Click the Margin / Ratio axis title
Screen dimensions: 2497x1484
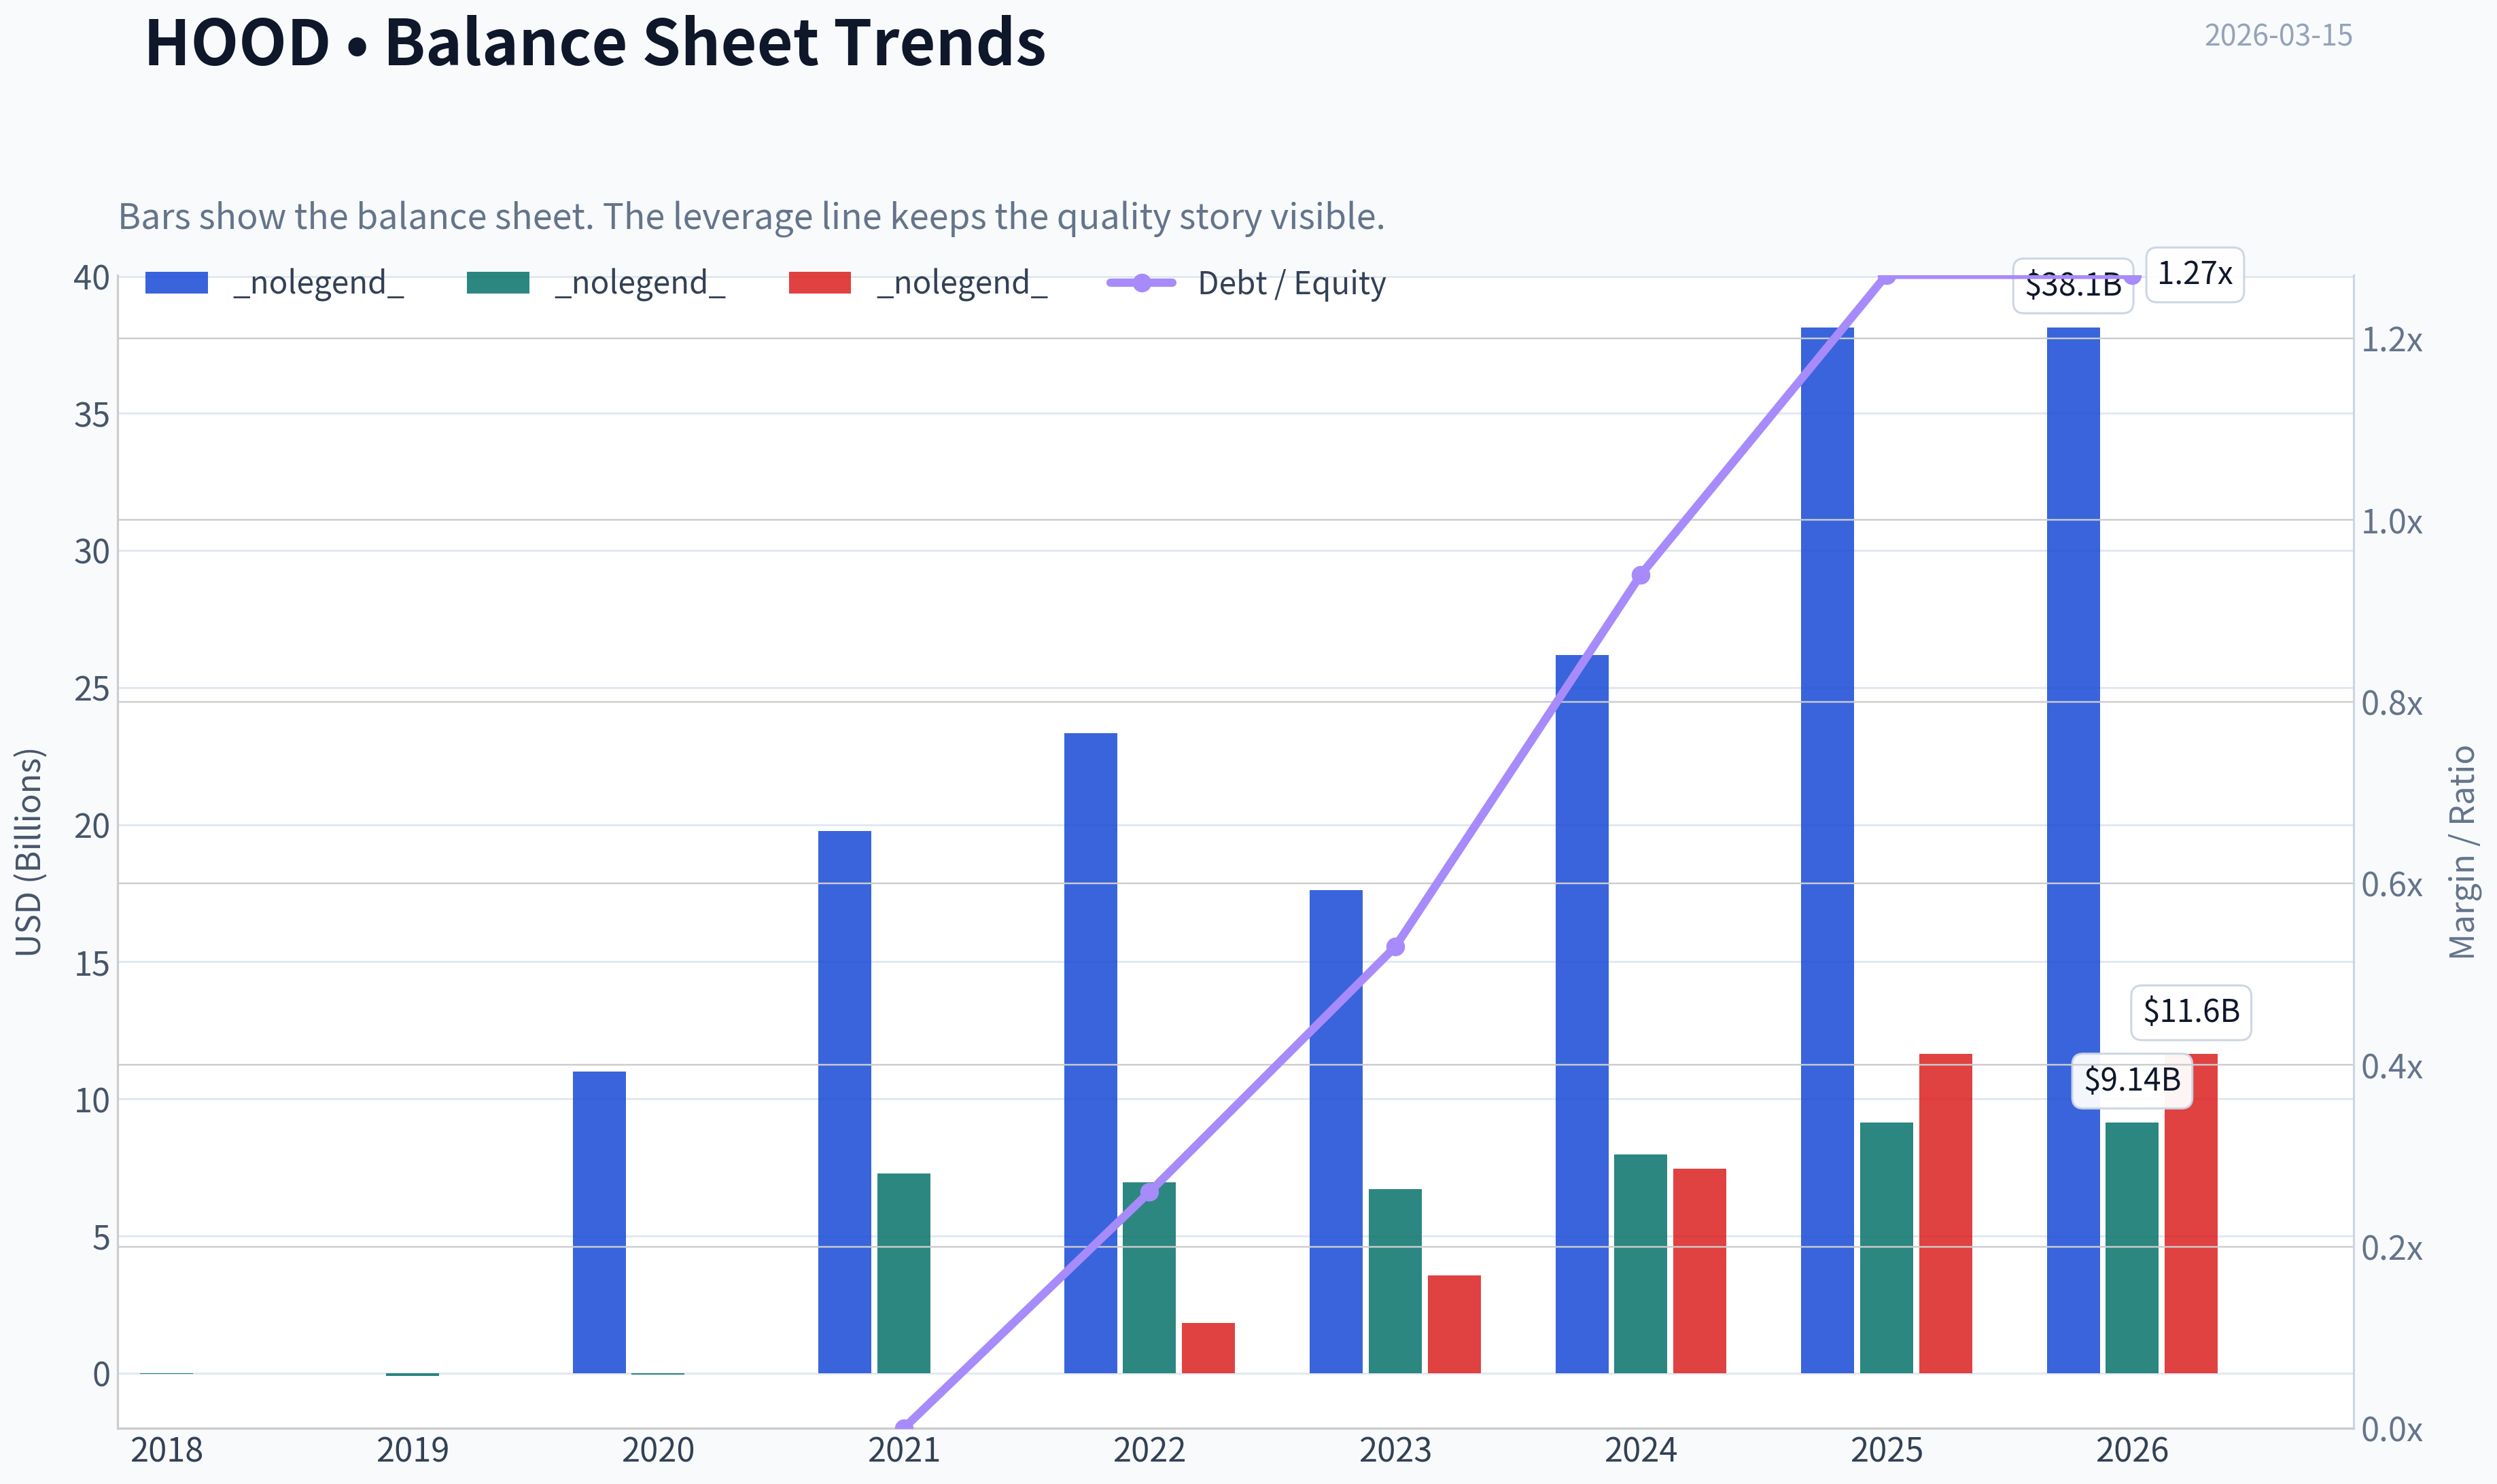2462,852
